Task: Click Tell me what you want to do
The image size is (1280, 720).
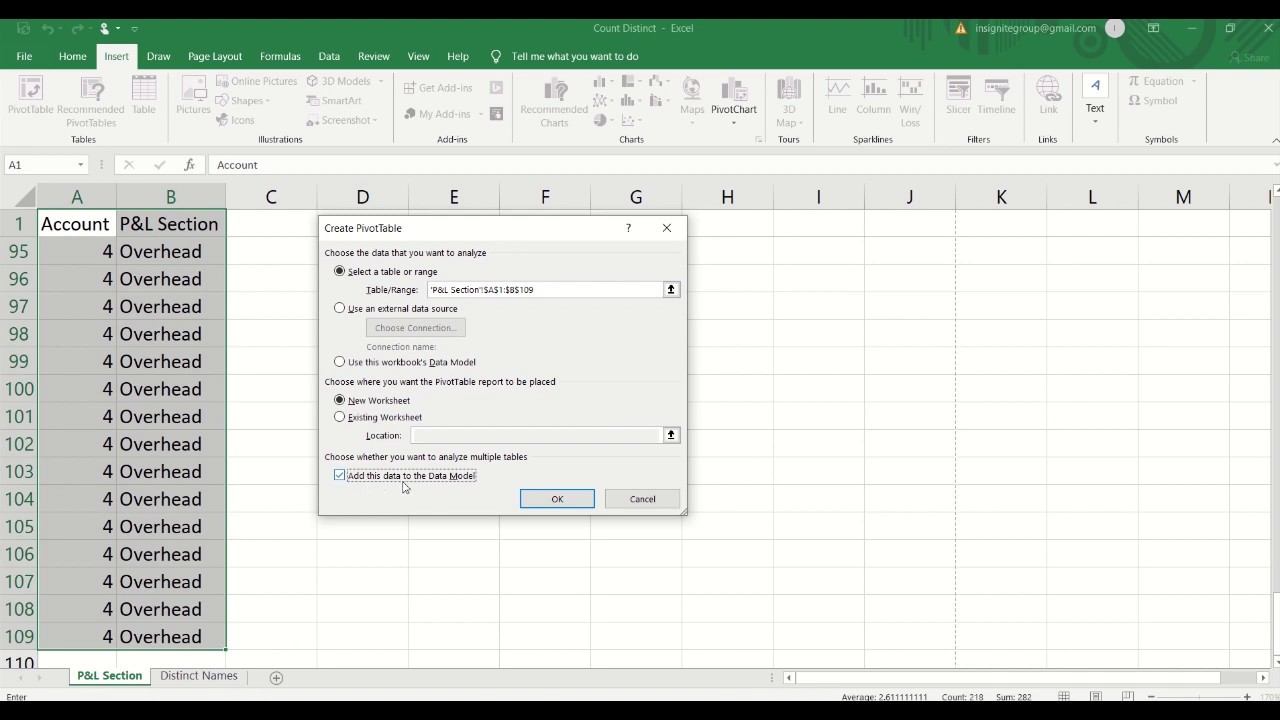Action: 574,56
